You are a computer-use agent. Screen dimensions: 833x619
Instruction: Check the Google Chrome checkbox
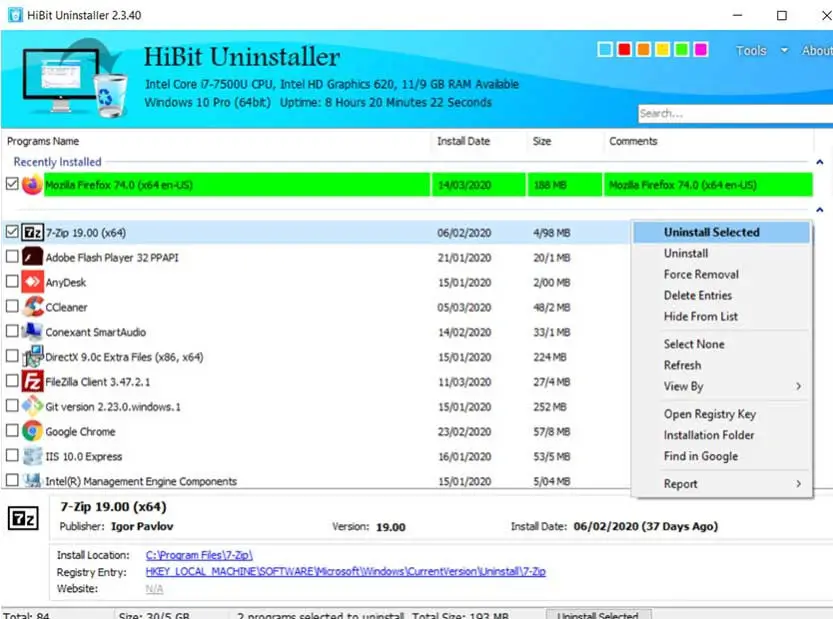[x=12, y=430]
